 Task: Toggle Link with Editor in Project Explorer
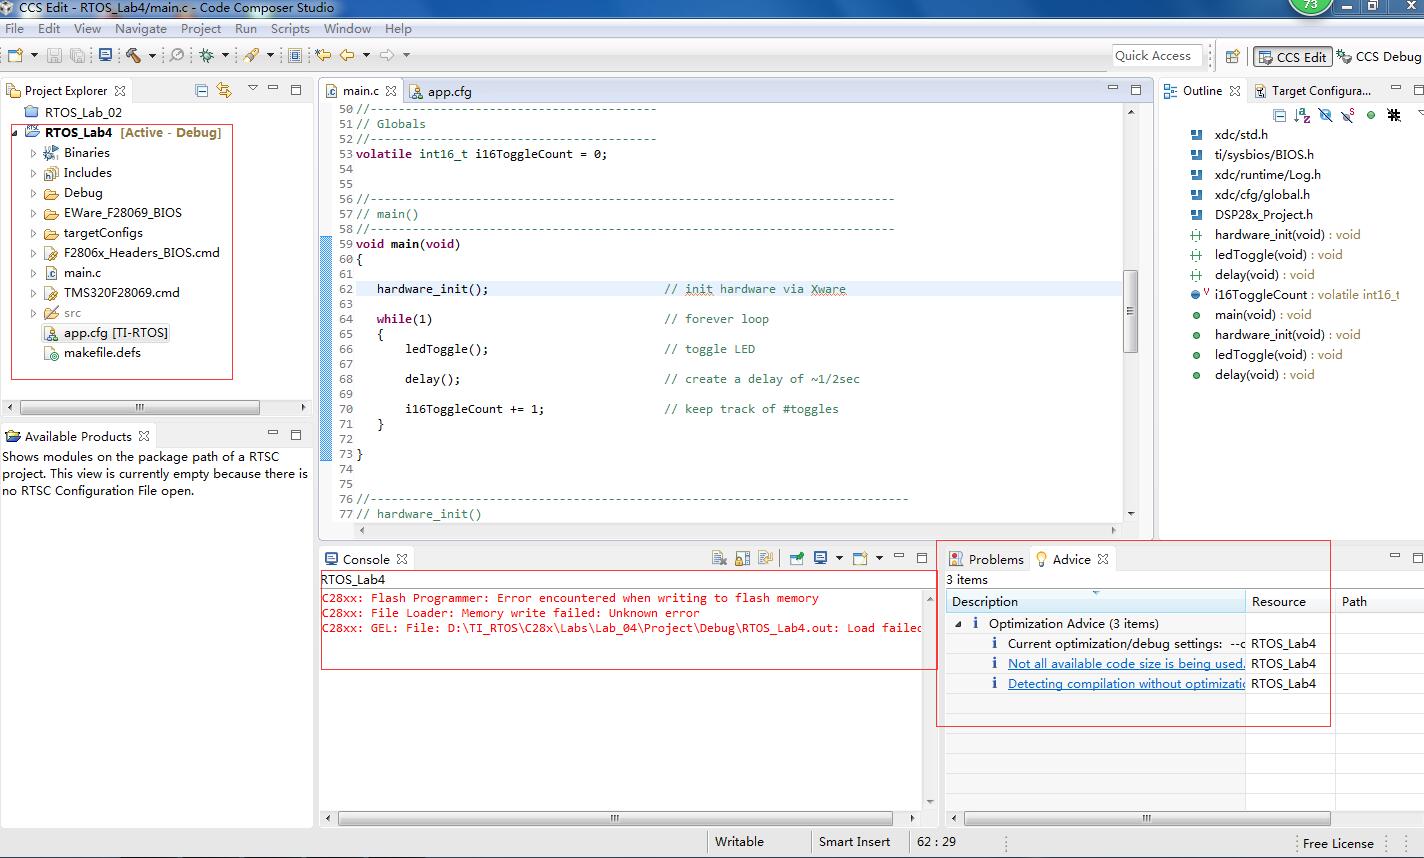(224, 90)
